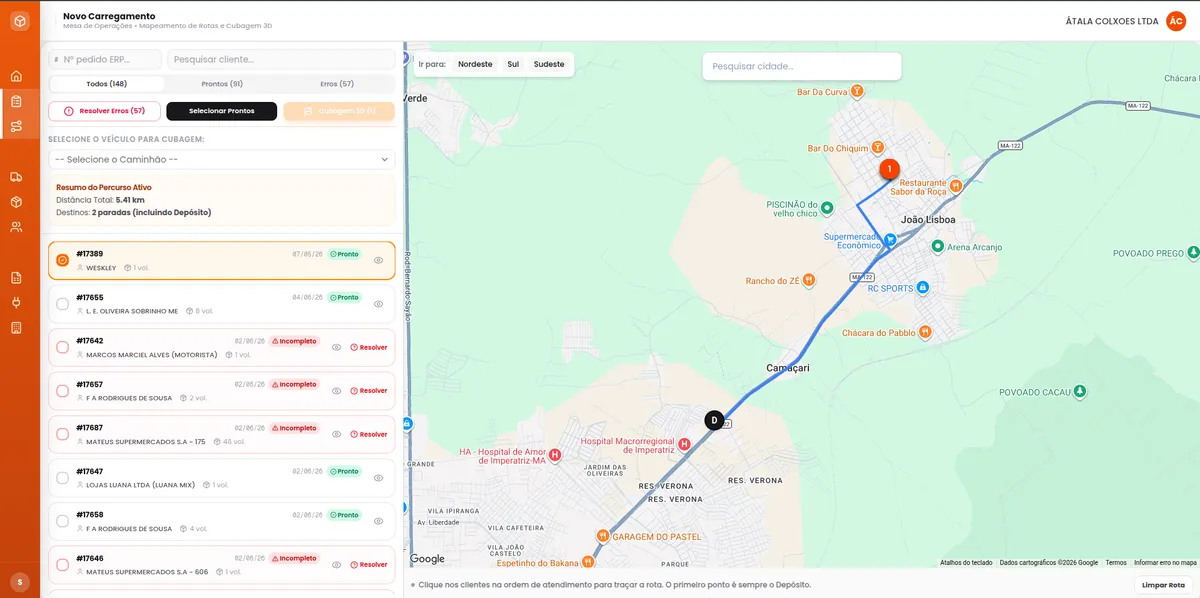Open Termos link on map footer
The image size is (1200, 598).
(x=1116, y=563)
